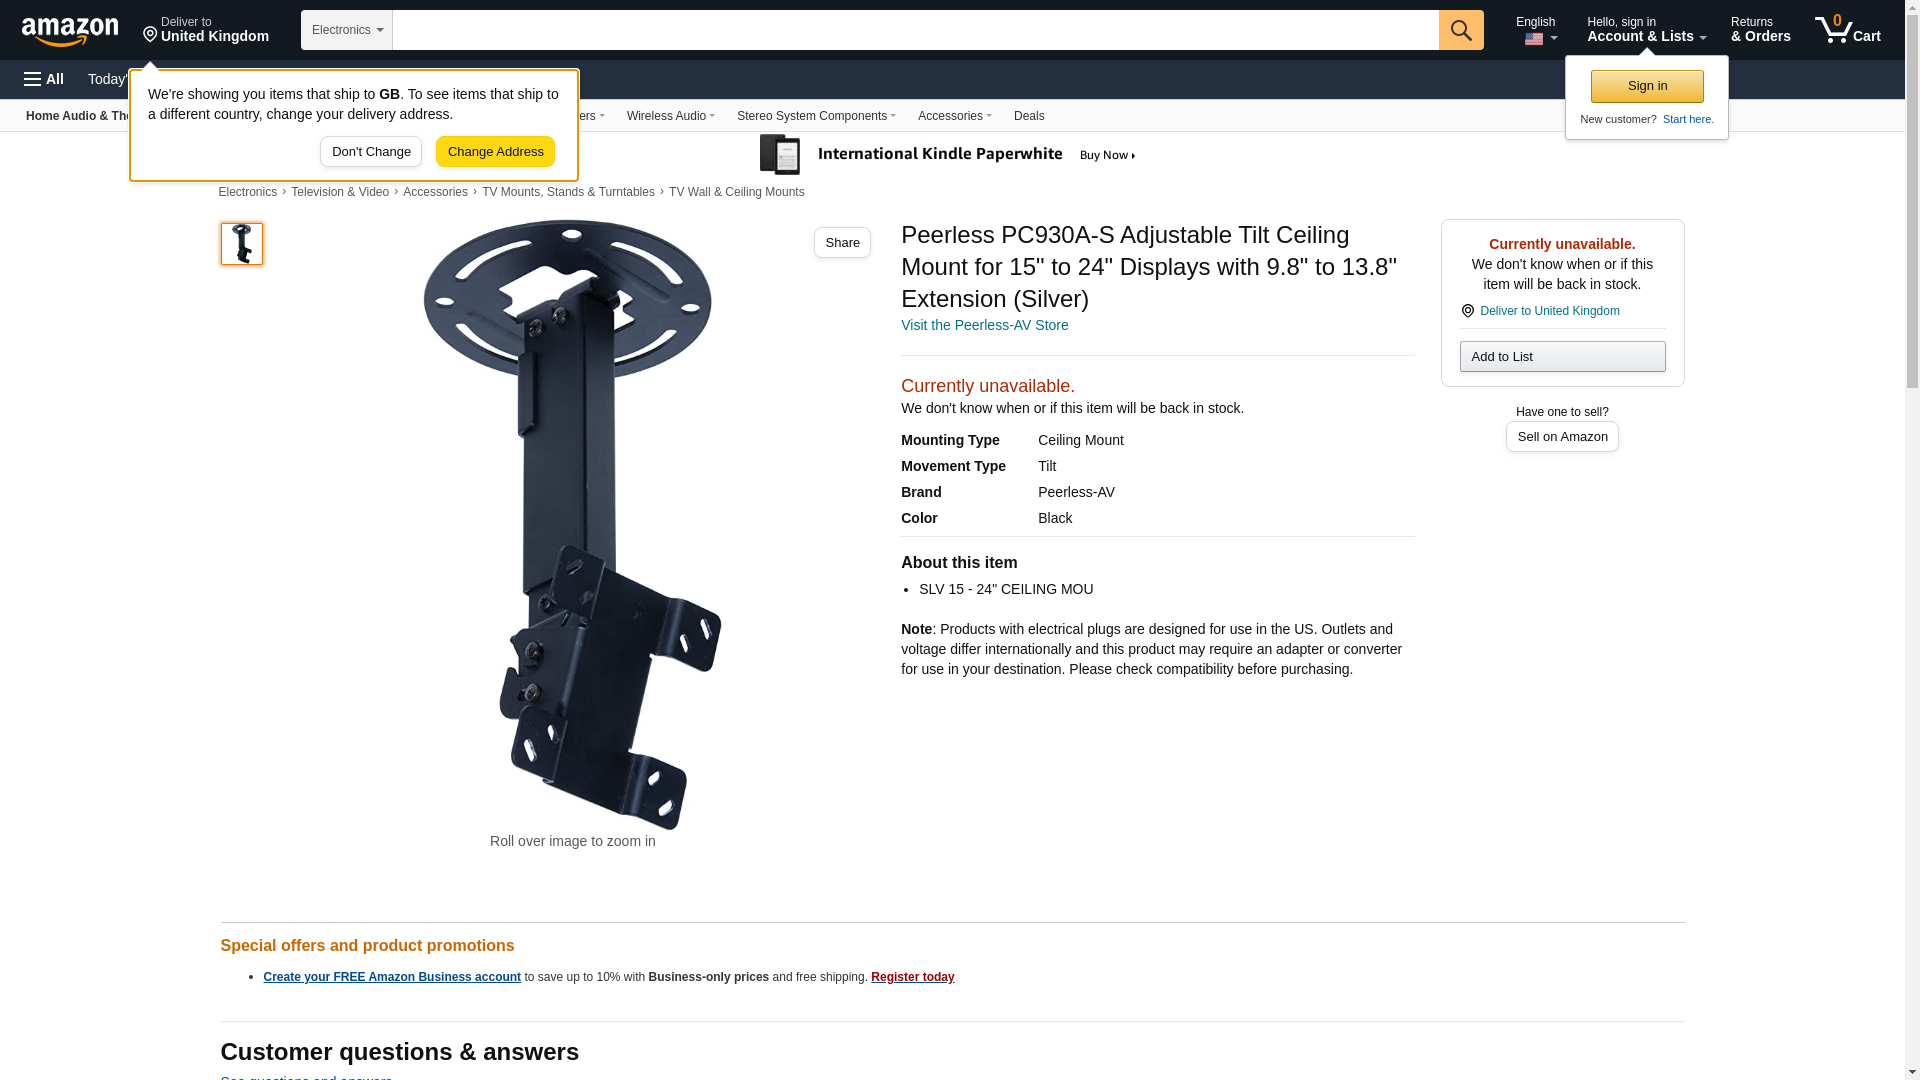Click the yellow Sign in button
The height and width of the screenshot is (1080, 1920).
(1647, 86)
